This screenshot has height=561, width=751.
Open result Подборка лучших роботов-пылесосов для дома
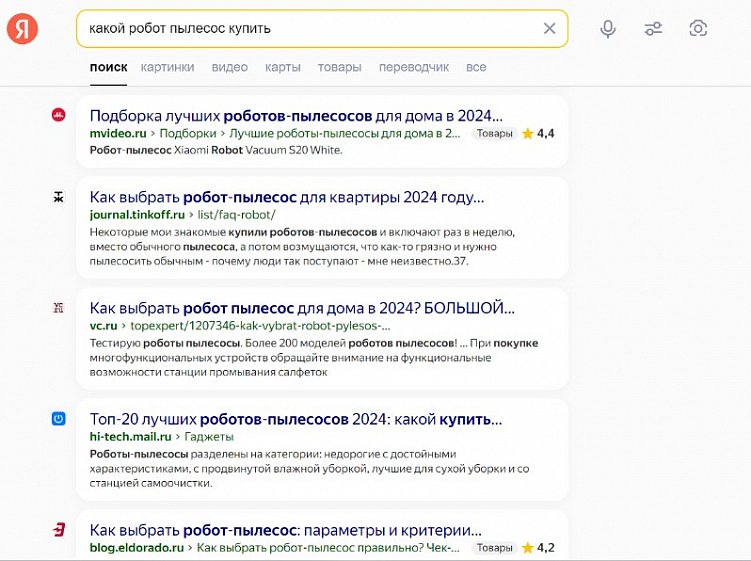[296, 116]
